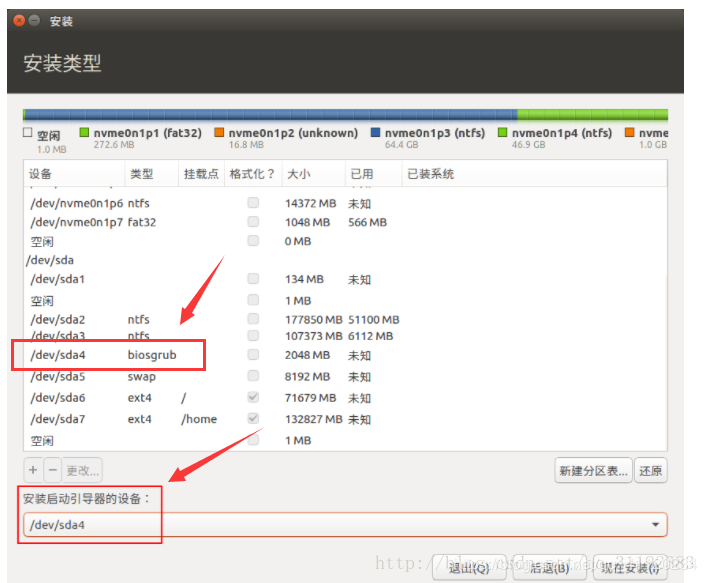Toggle format checkbox for /dev/sda4 biosgrub
This screenshot has height=583, width=707.
pyautogui.click(x=253, y=354)
